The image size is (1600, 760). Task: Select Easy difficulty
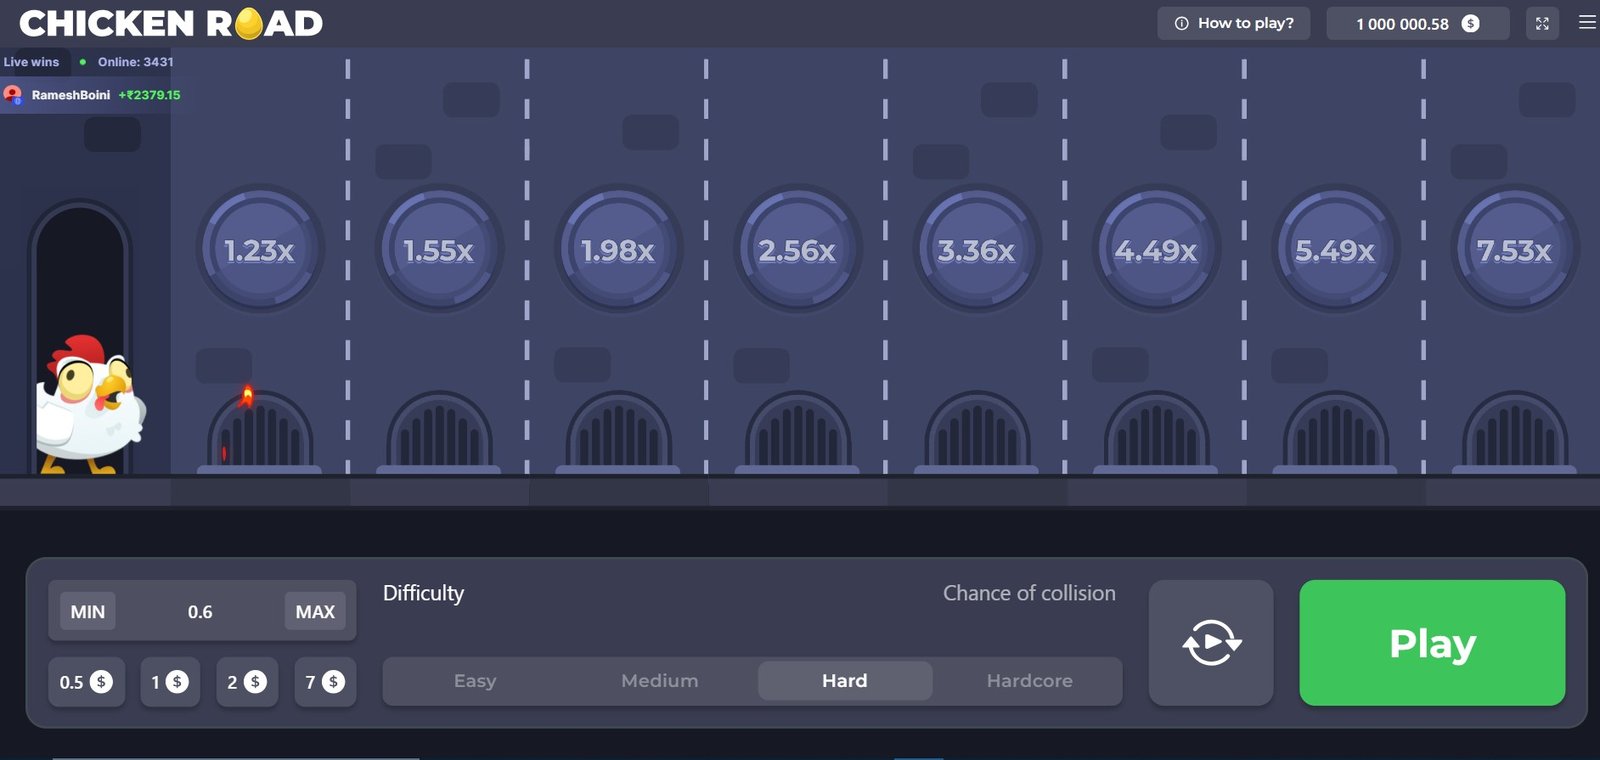click(475, 681)
